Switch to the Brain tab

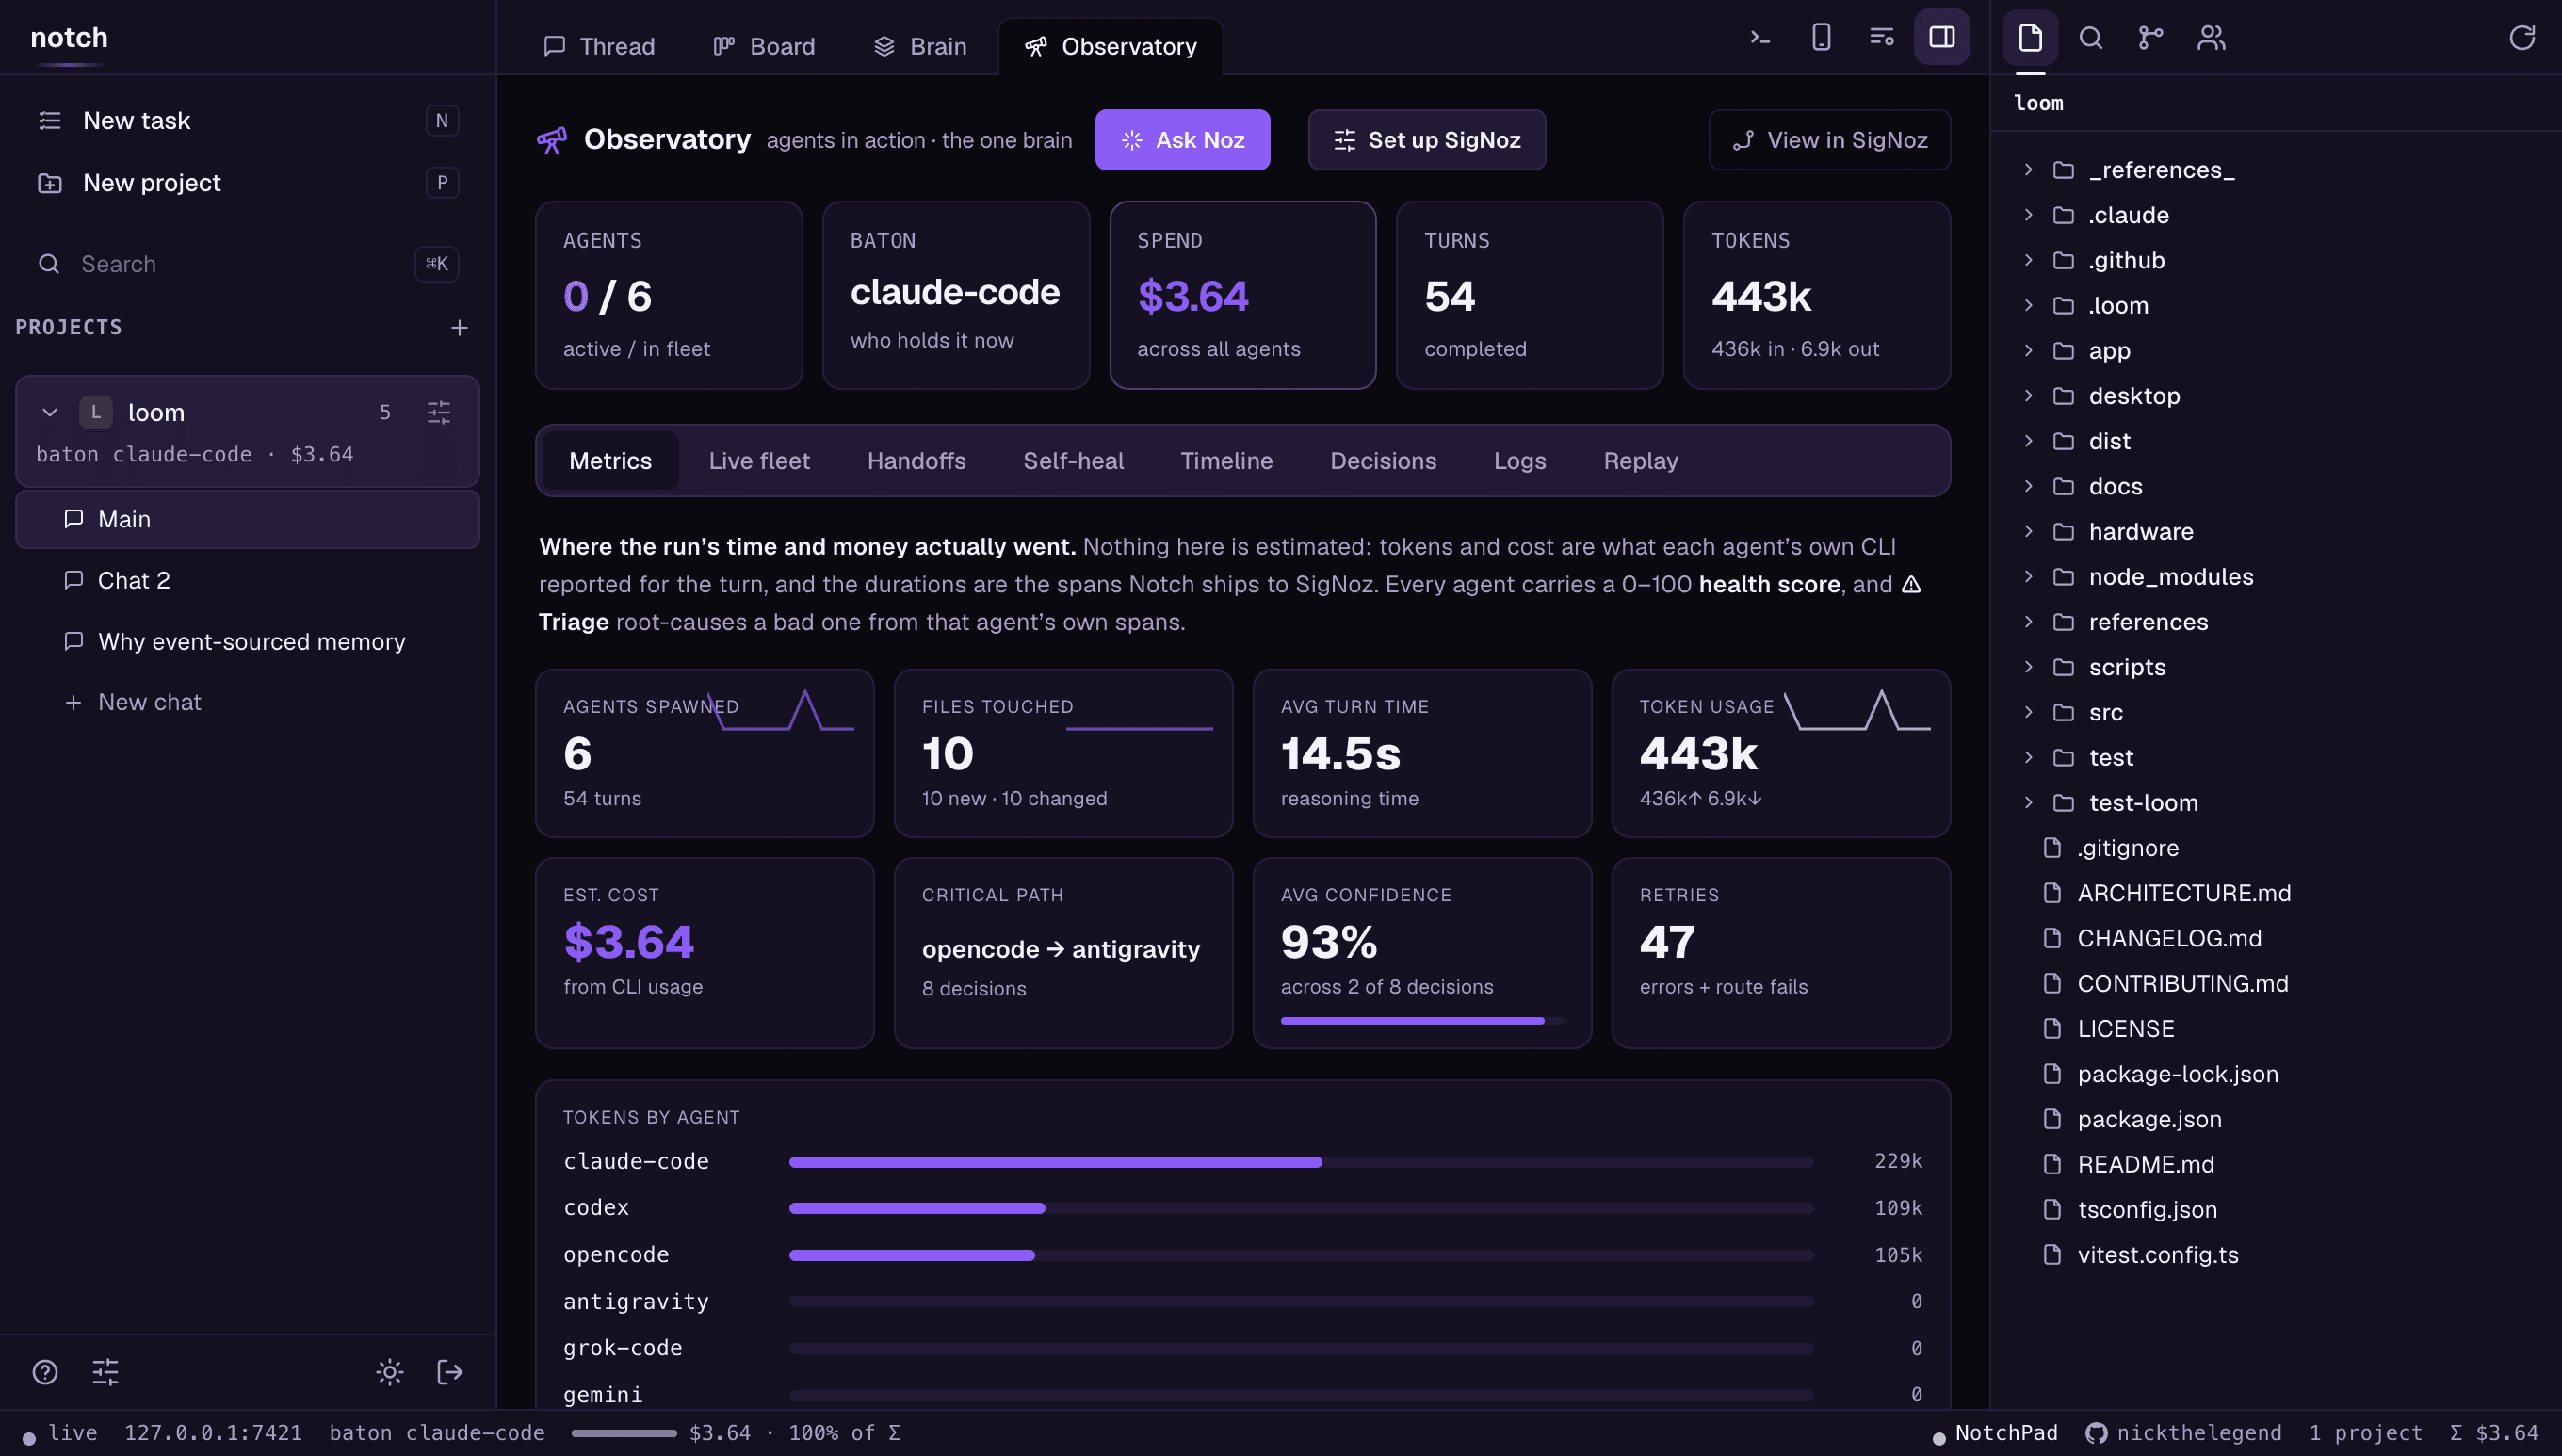(x=920, y=46)
